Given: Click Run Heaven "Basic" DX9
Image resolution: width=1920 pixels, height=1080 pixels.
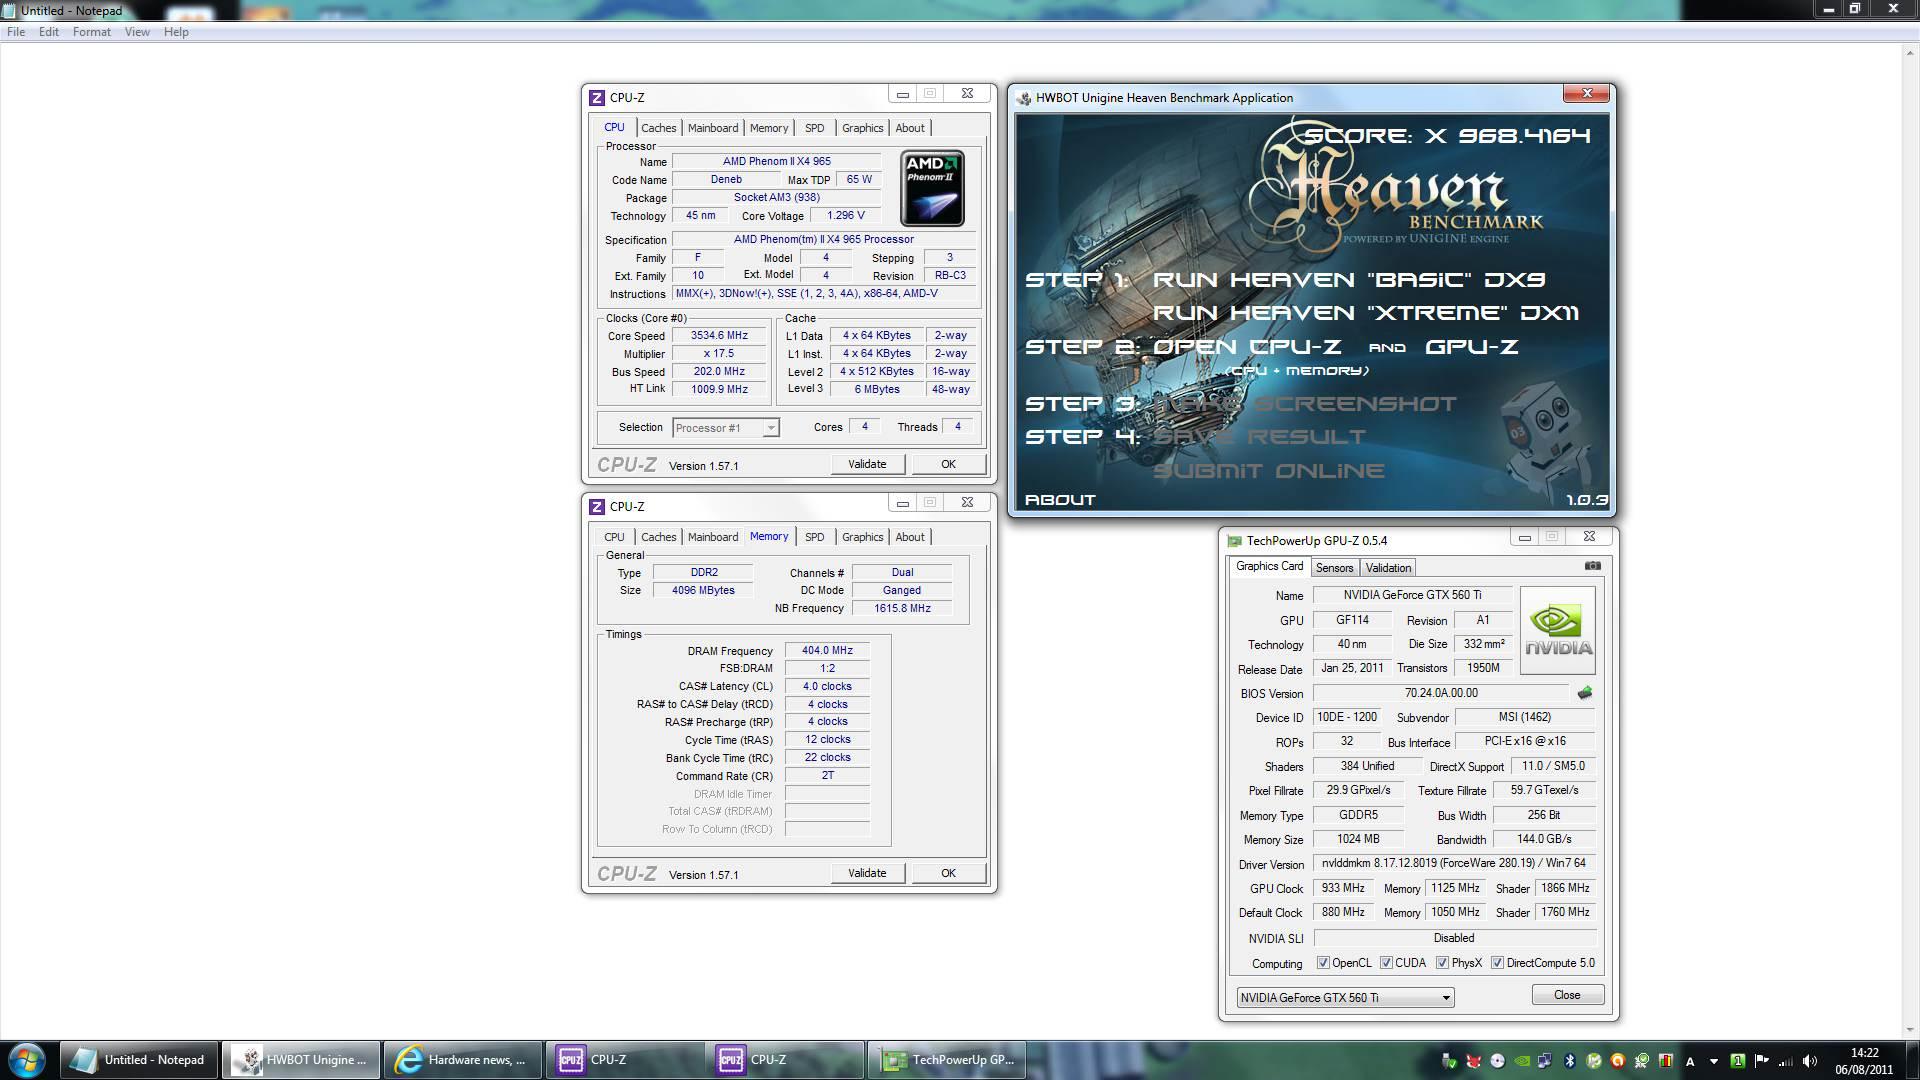Looking at the screenshot, I should pos(1349,280).
